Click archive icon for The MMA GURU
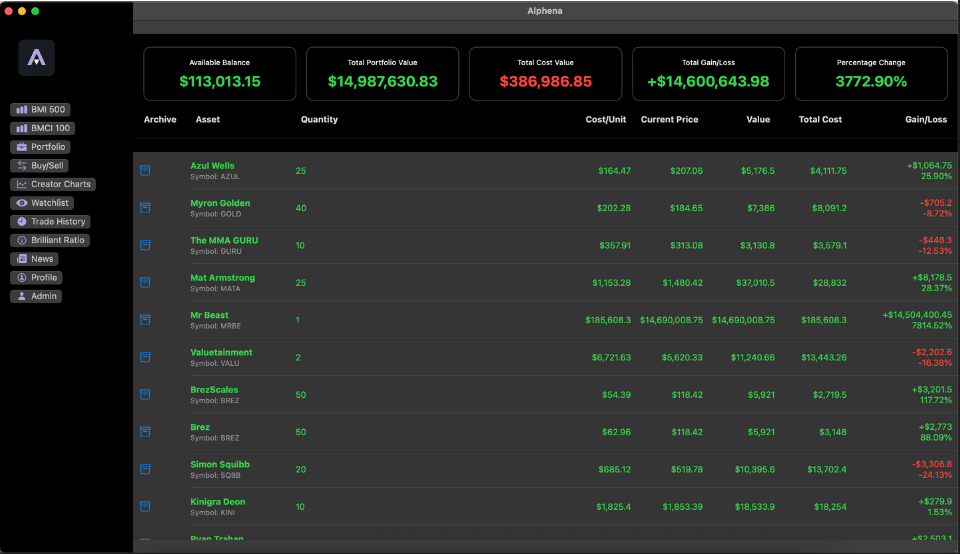 click(x=145, y=245)
